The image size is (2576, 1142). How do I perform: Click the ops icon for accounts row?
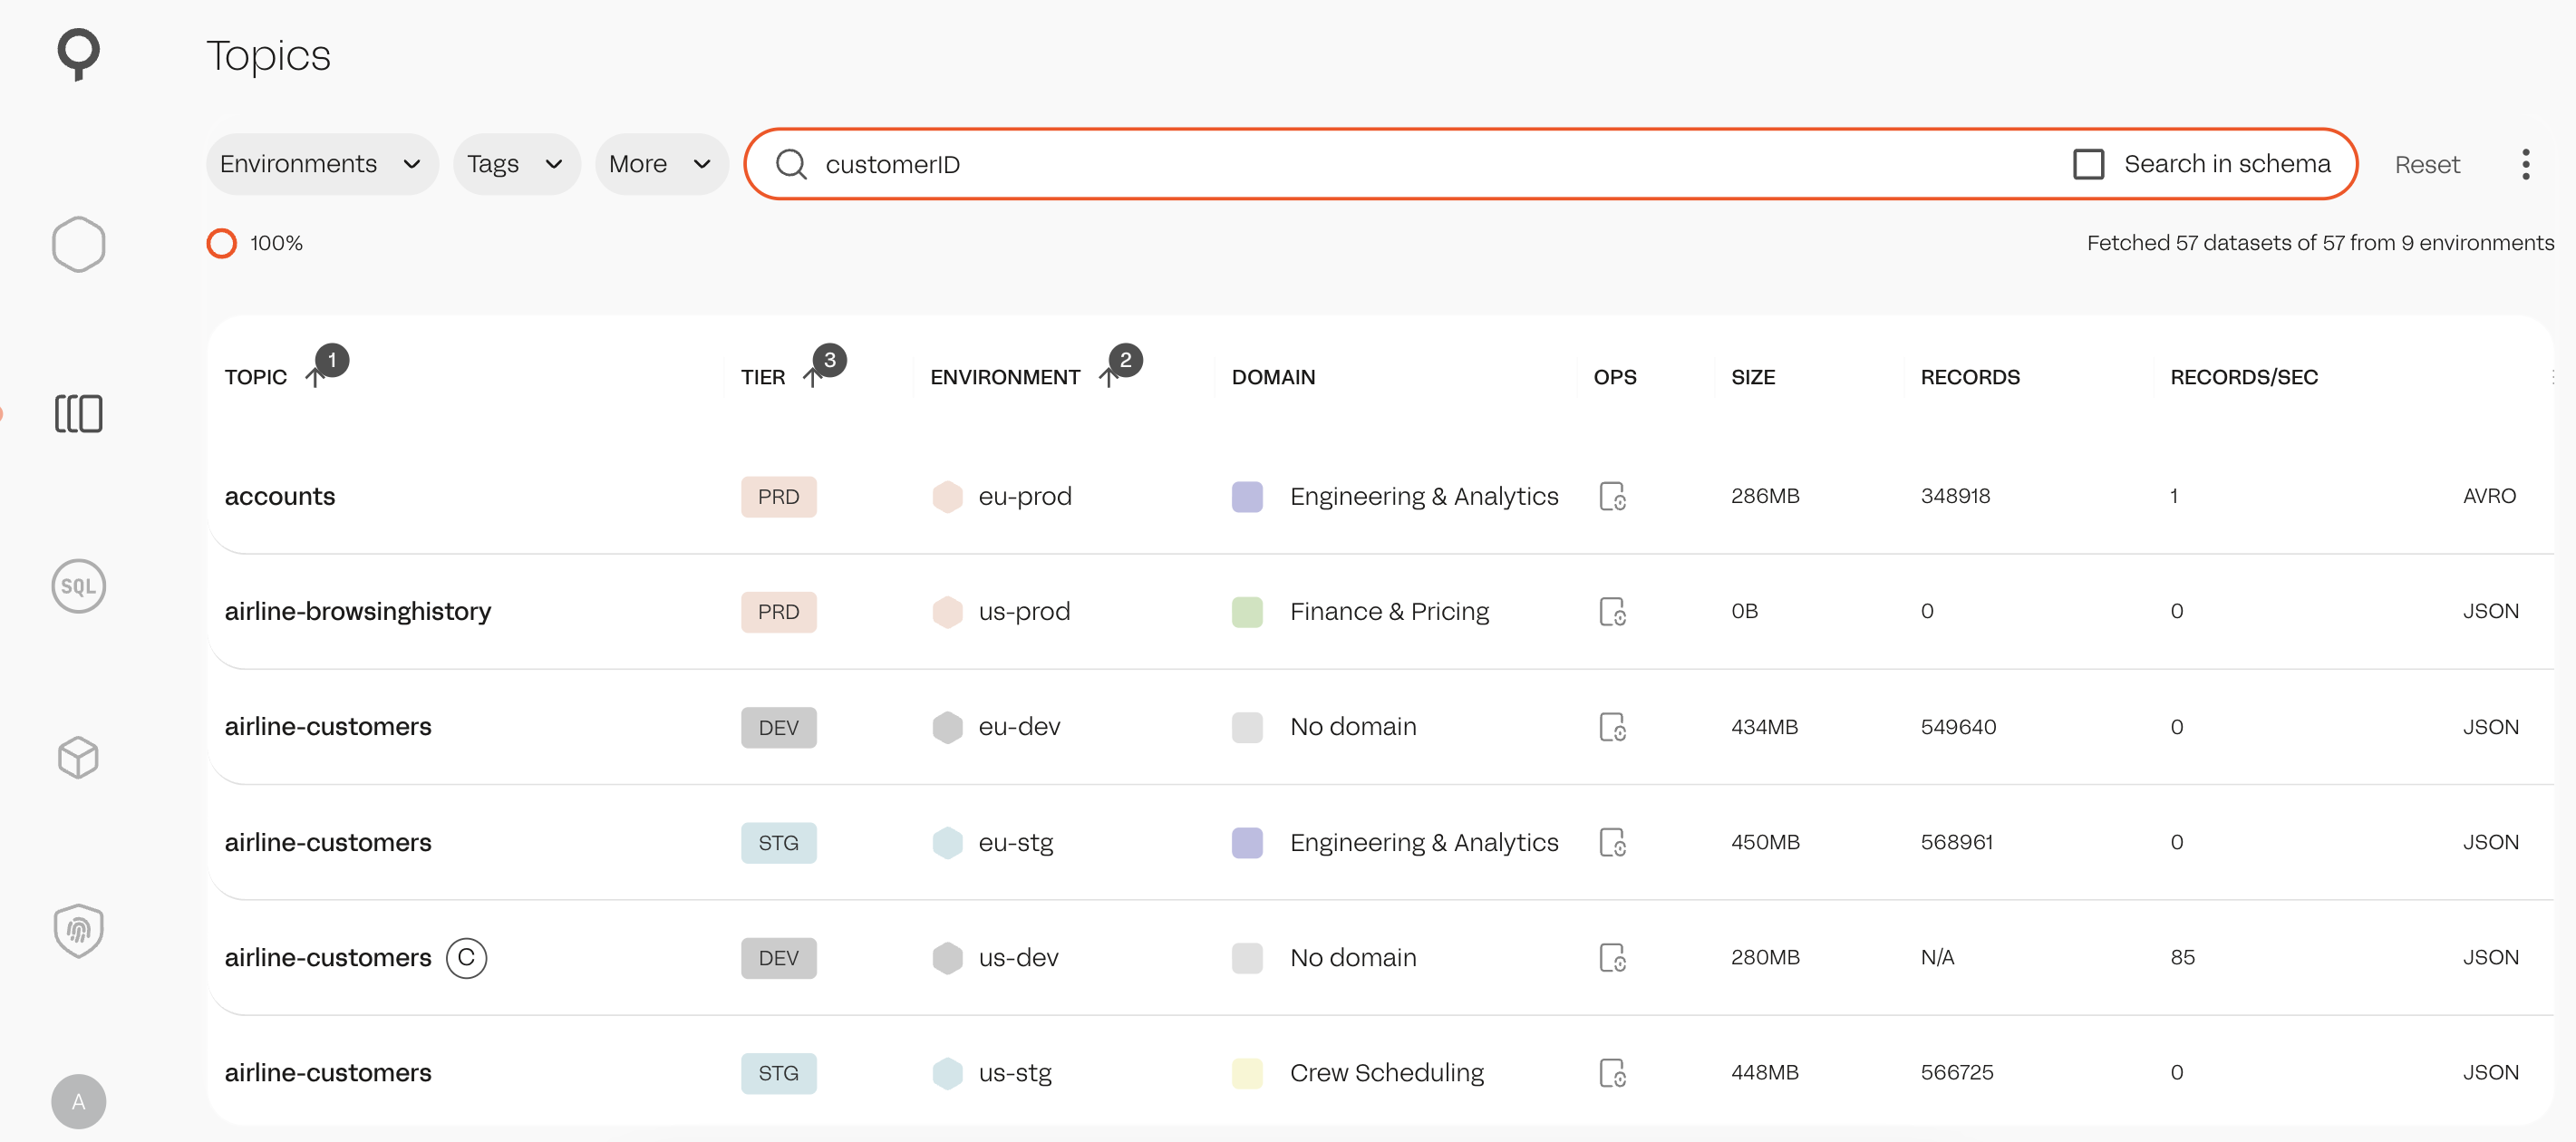[x=1612, y=496]
